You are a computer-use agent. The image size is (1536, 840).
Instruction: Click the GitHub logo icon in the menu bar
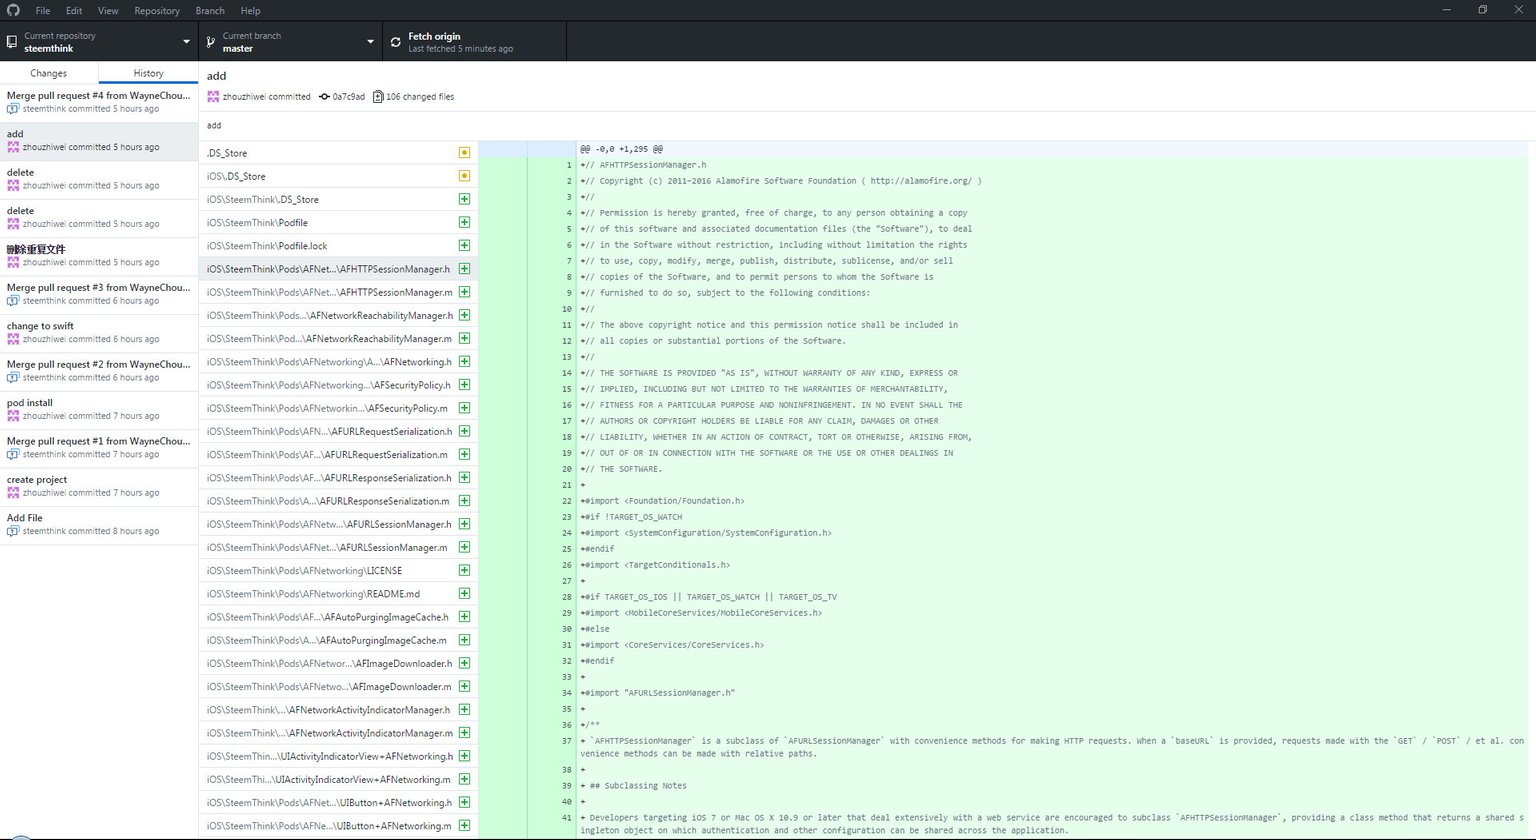click(x=12, y=10)
